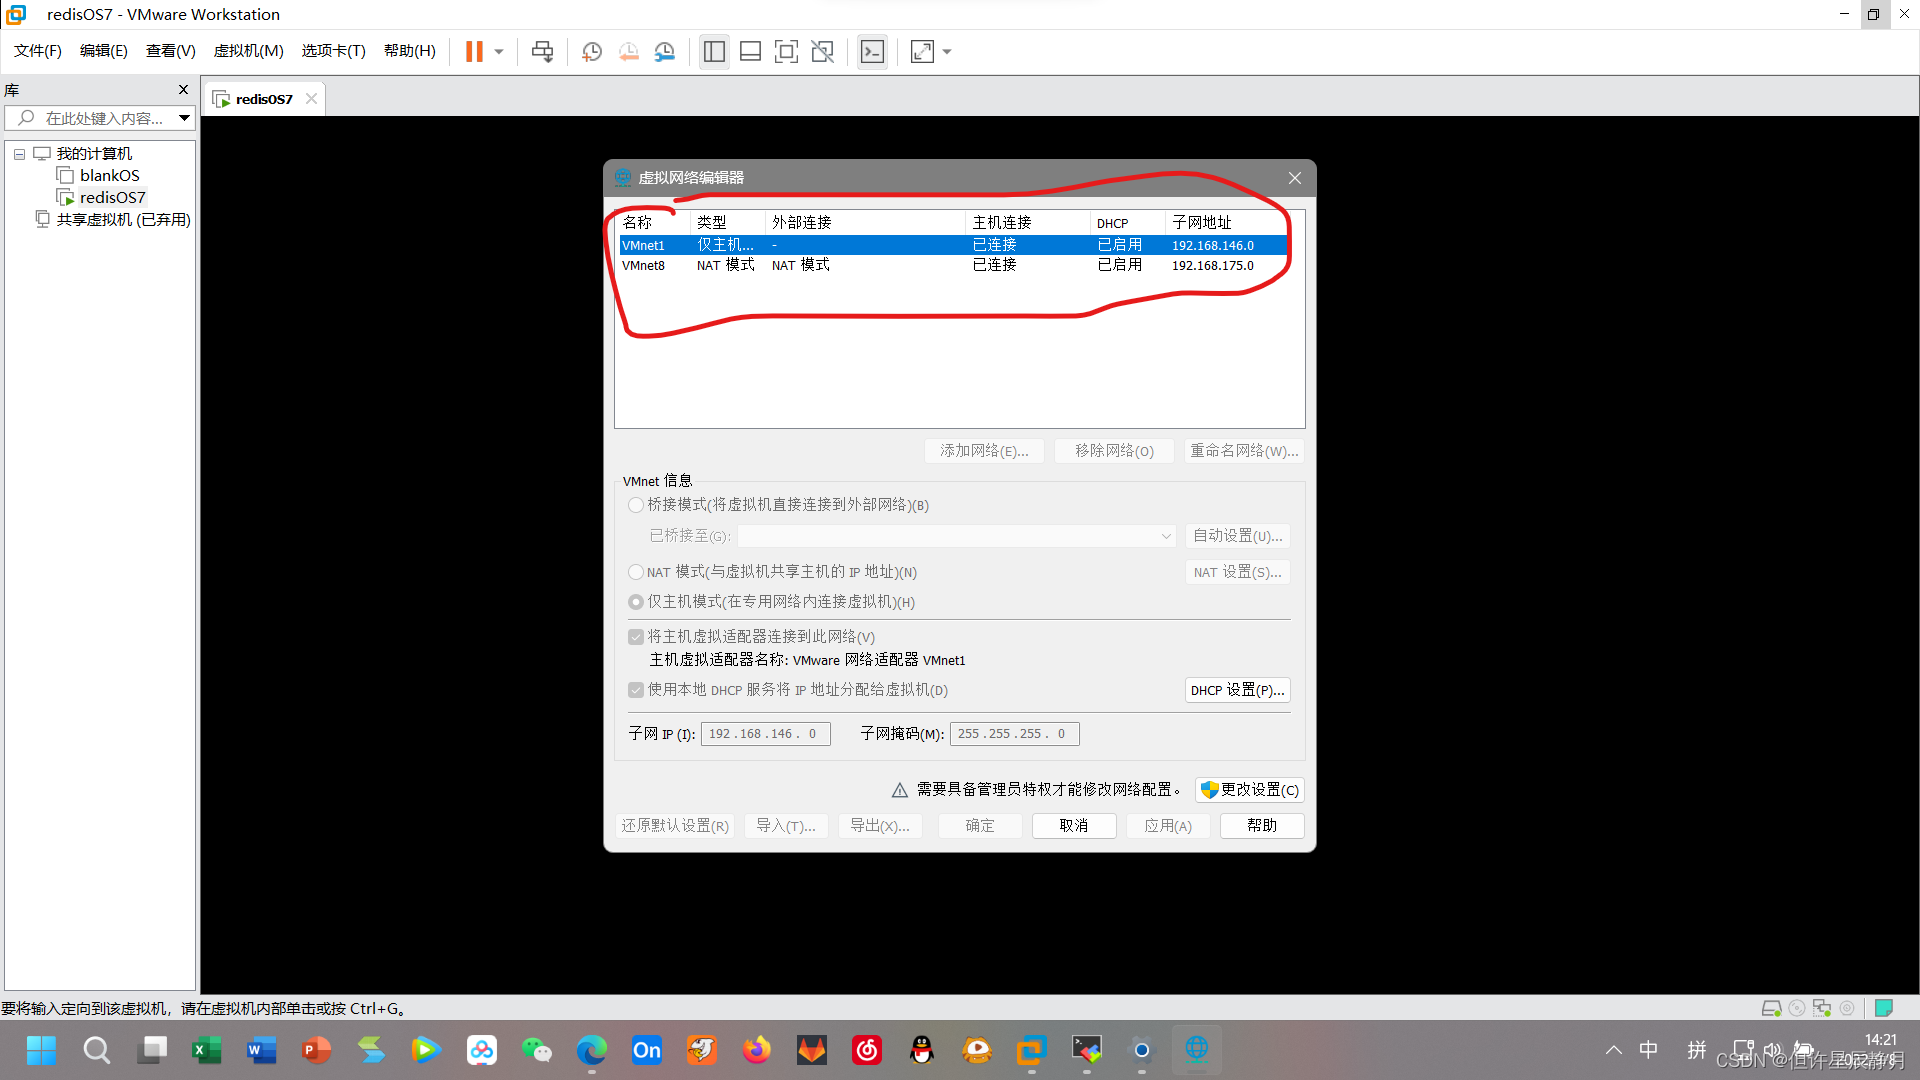Open the library search filter dropdown
The height and width of the screenshot is (1080, 1920).
click(x=184, y=118)
